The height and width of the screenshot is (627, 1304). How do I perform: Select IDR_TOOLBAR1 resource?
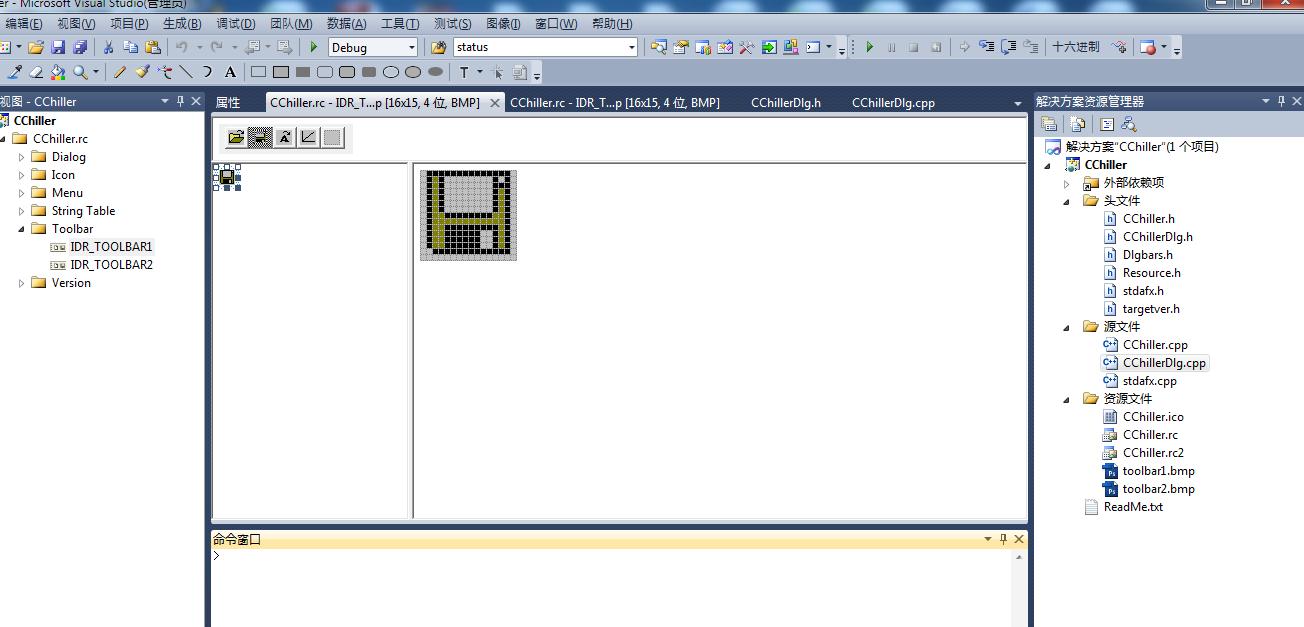coord(111,247)
